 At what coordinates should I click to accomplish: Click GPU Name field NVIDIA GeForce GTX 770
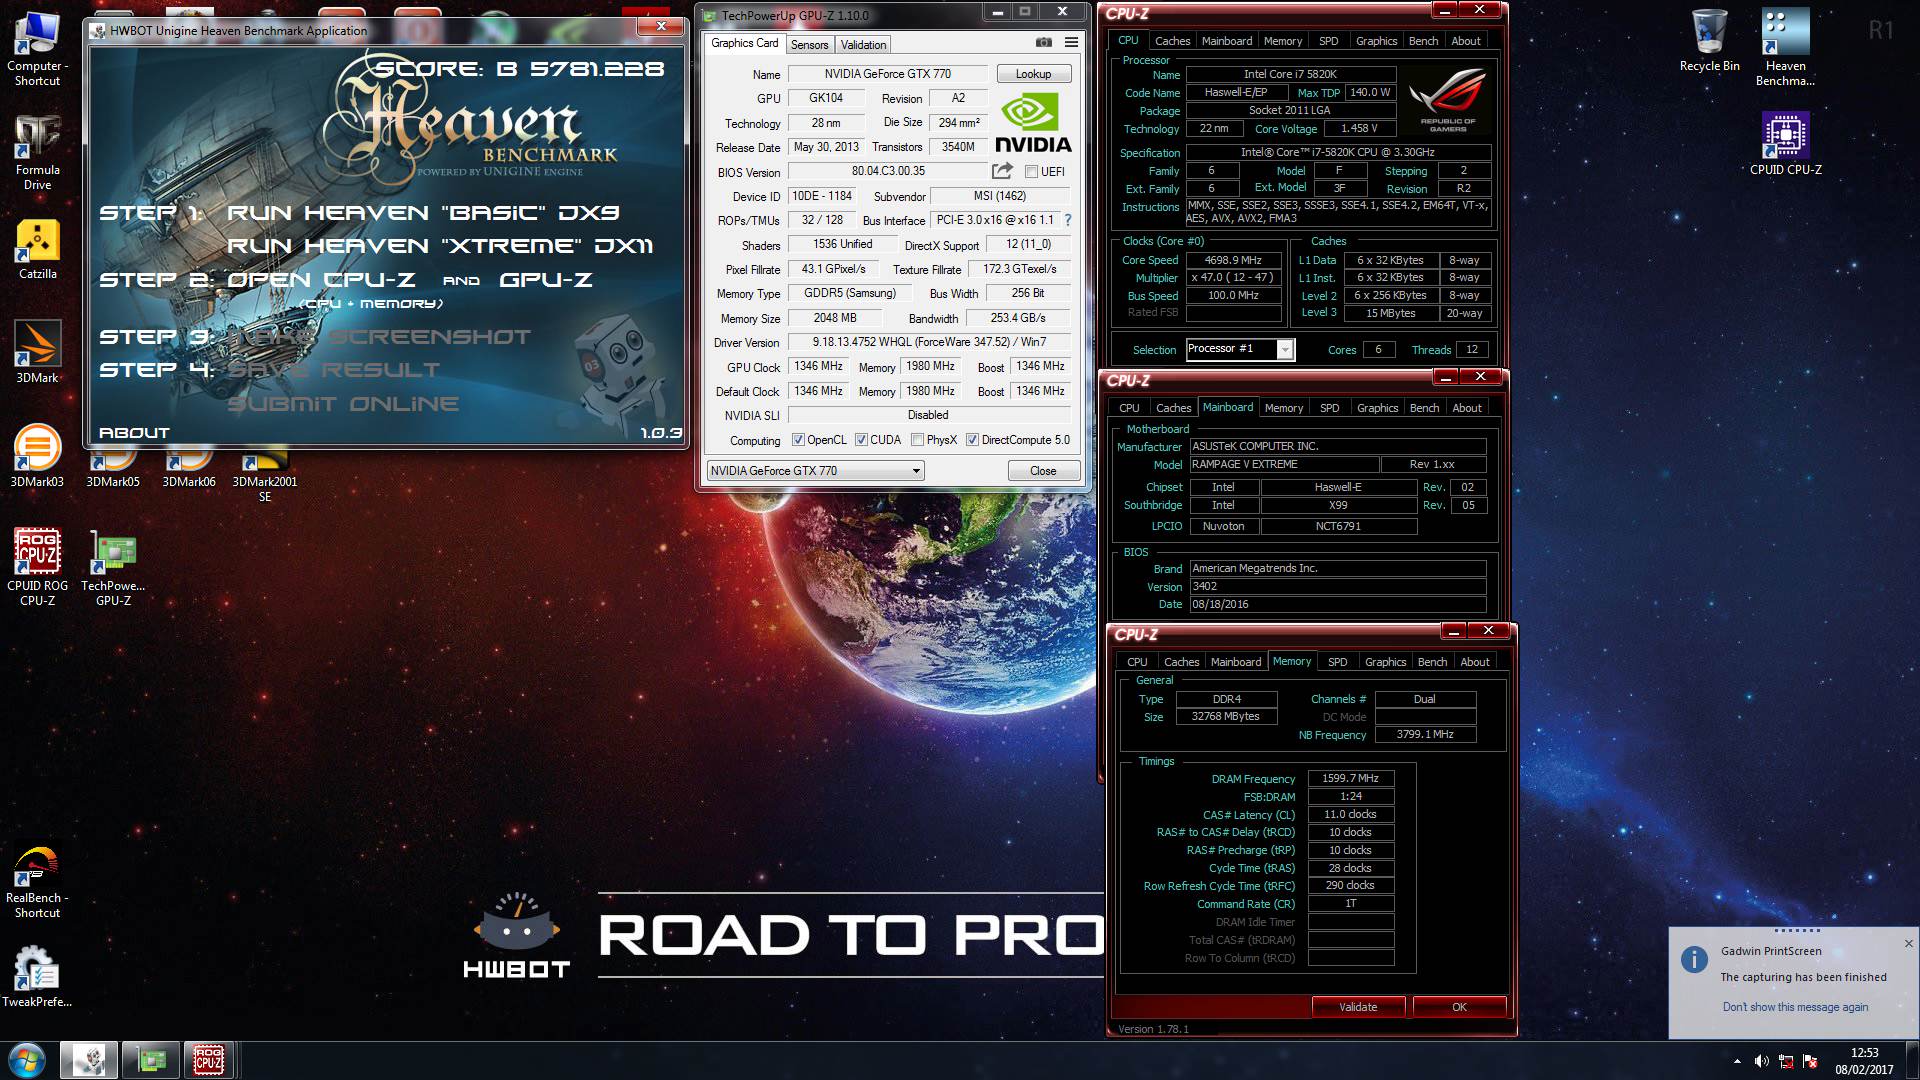888,74
